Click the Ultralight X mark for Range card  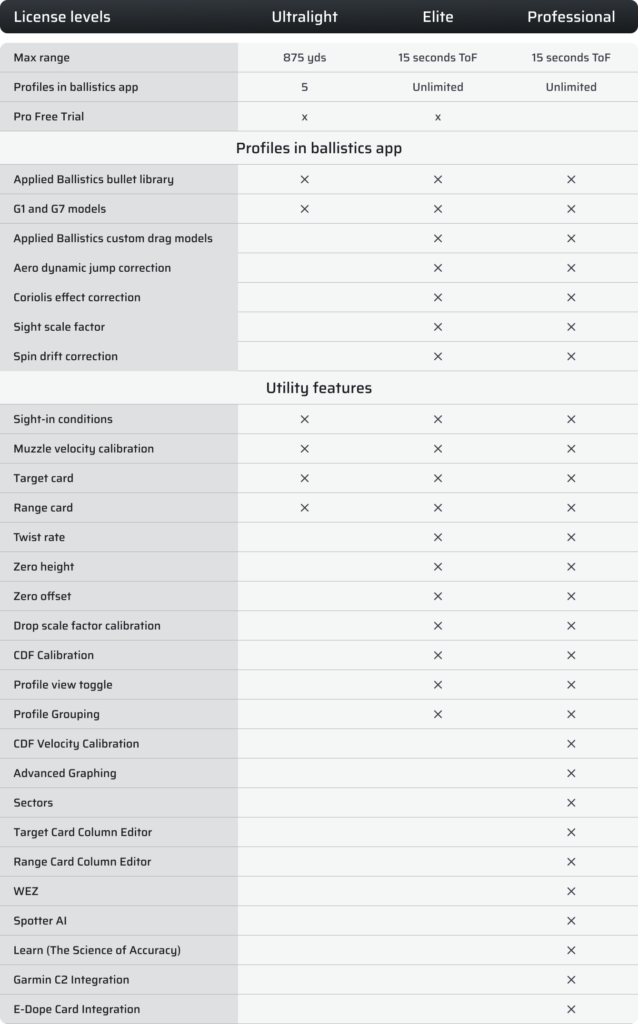pos(304,507)
